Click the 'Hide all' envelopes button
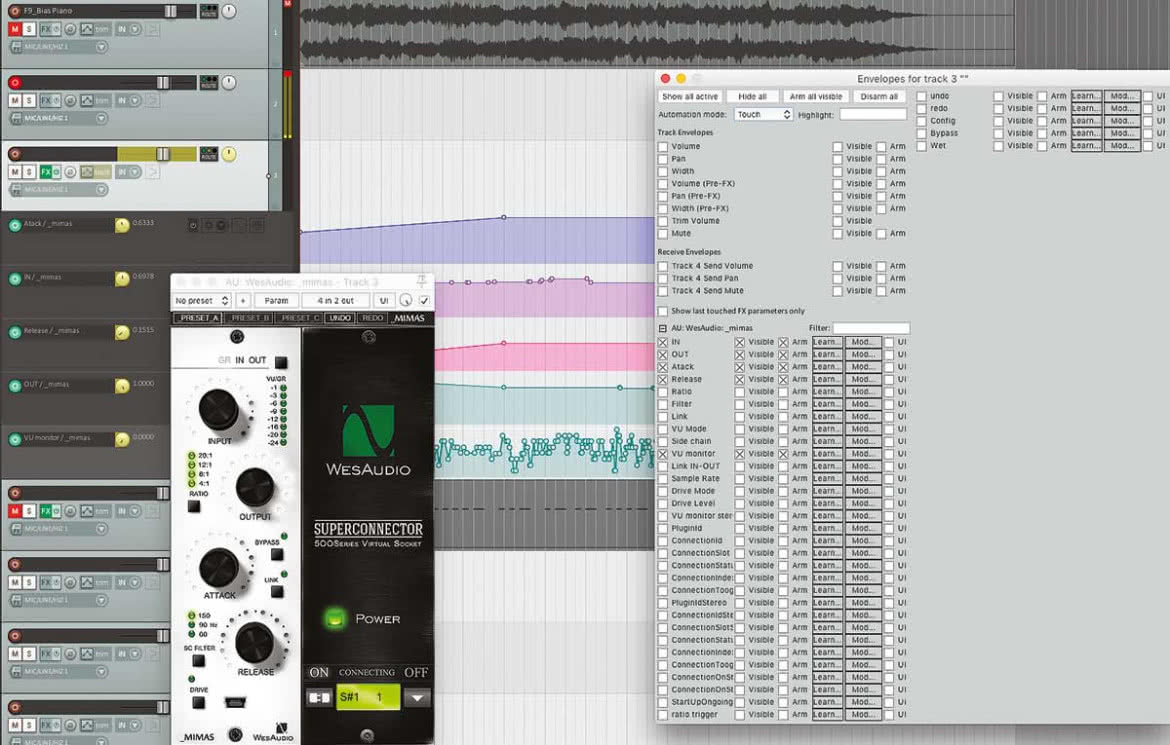Viewport: 1170px width, 745px height. pyautogui.click(x=752, y=96)
